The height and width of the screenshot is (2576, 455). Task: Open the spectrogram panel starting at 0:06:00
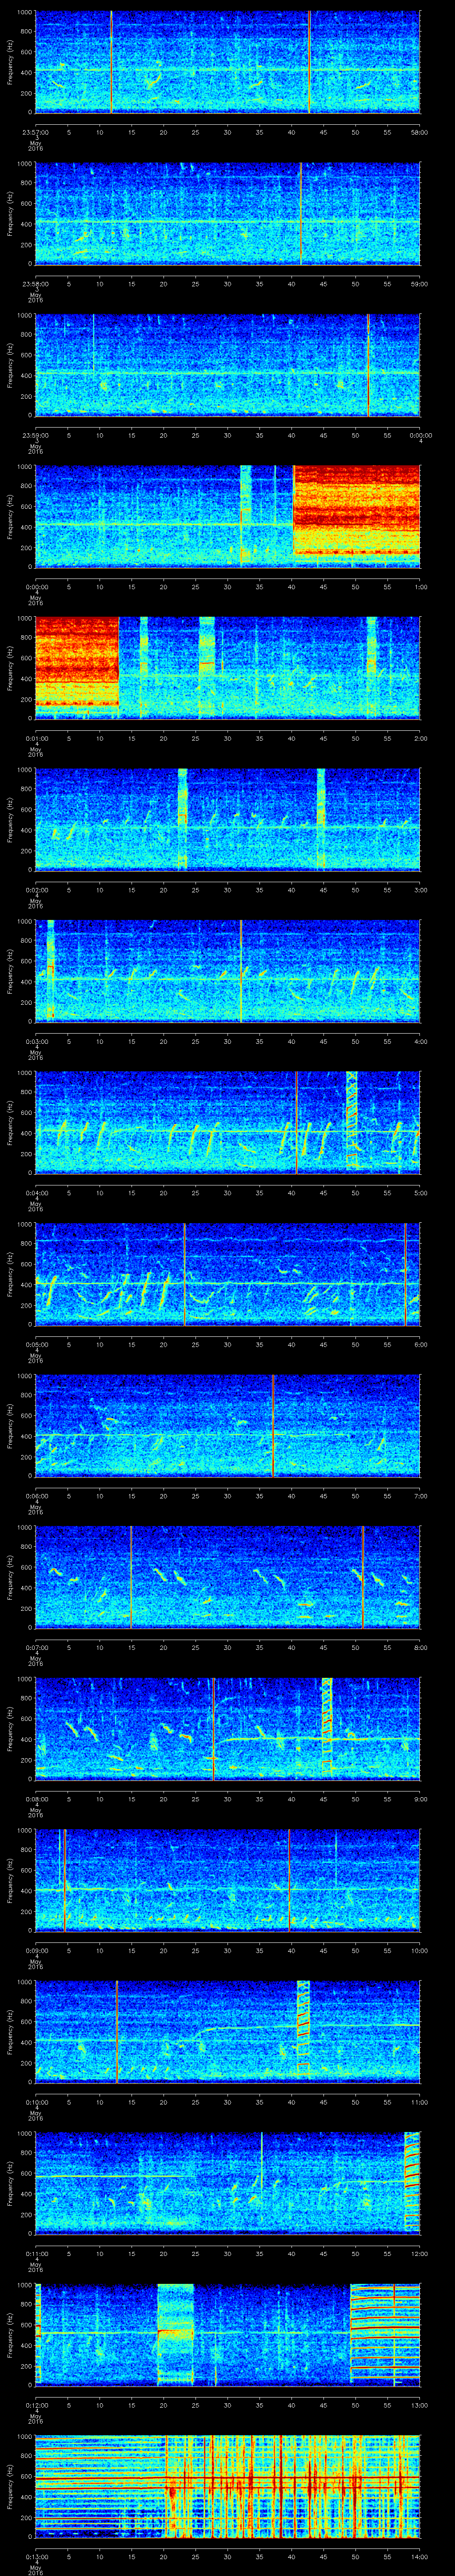click(228, 1425)
